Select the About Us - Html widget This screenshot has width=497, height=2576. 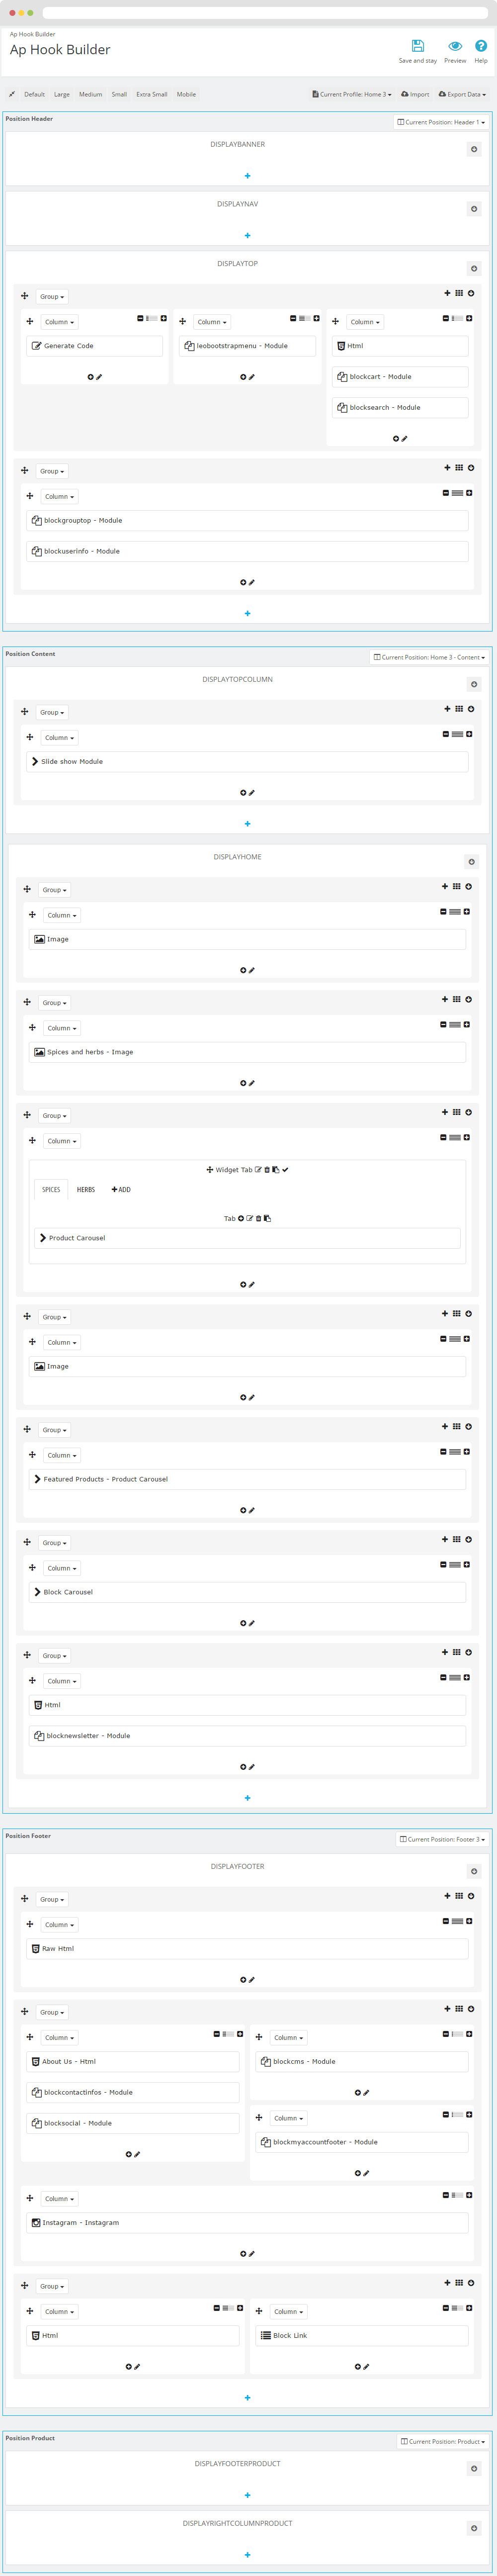(x=133, y=2062)
